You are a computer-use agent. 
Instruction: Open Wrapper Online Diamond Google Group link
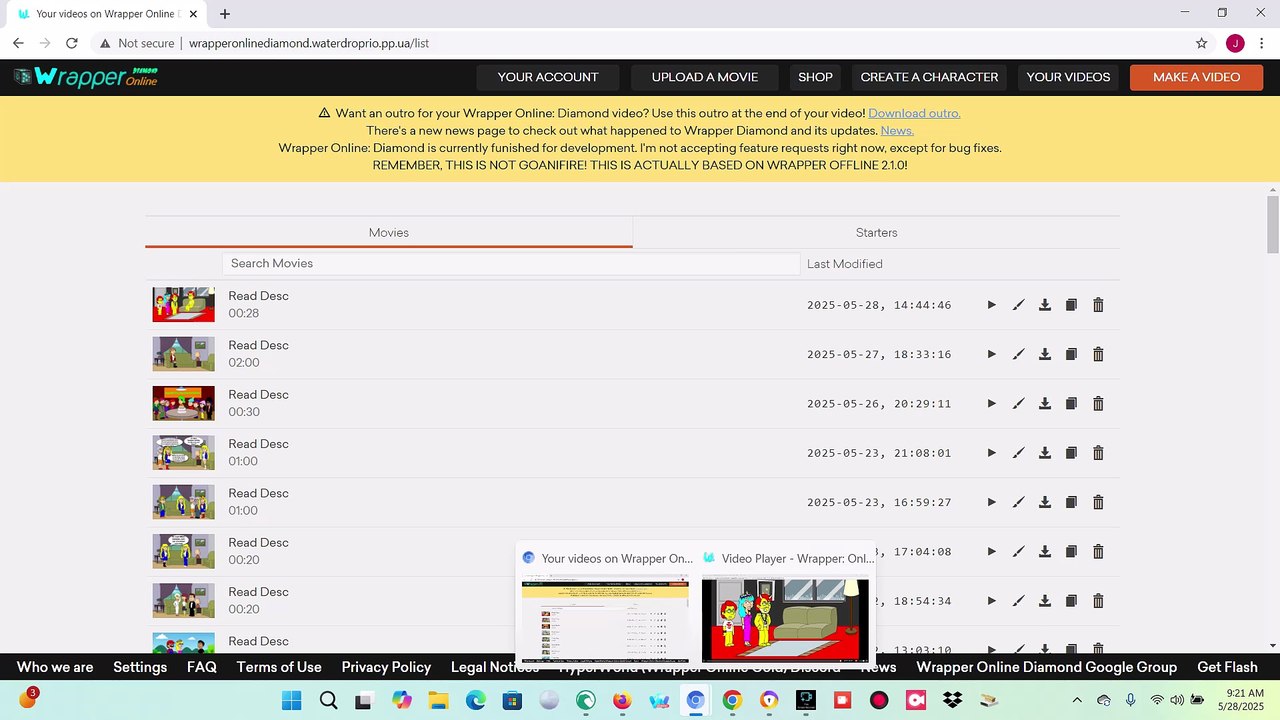click(x=1047, y=667)
